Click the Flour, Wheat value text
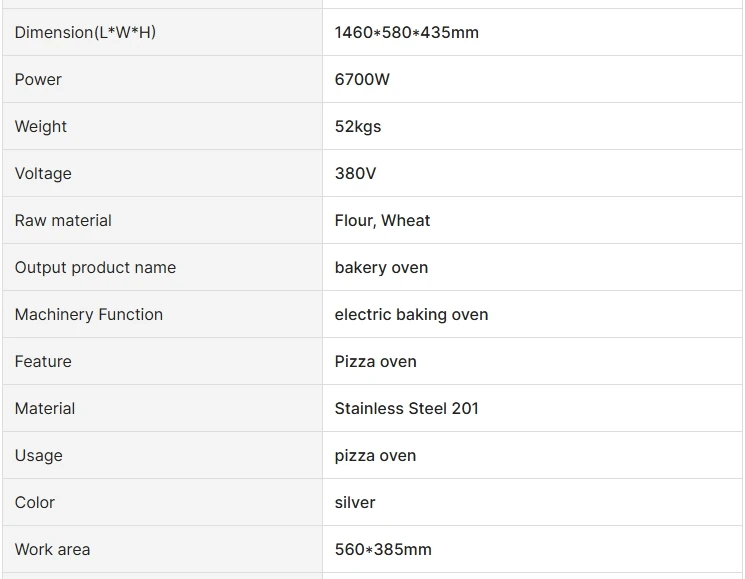 (x=382, y=220)
